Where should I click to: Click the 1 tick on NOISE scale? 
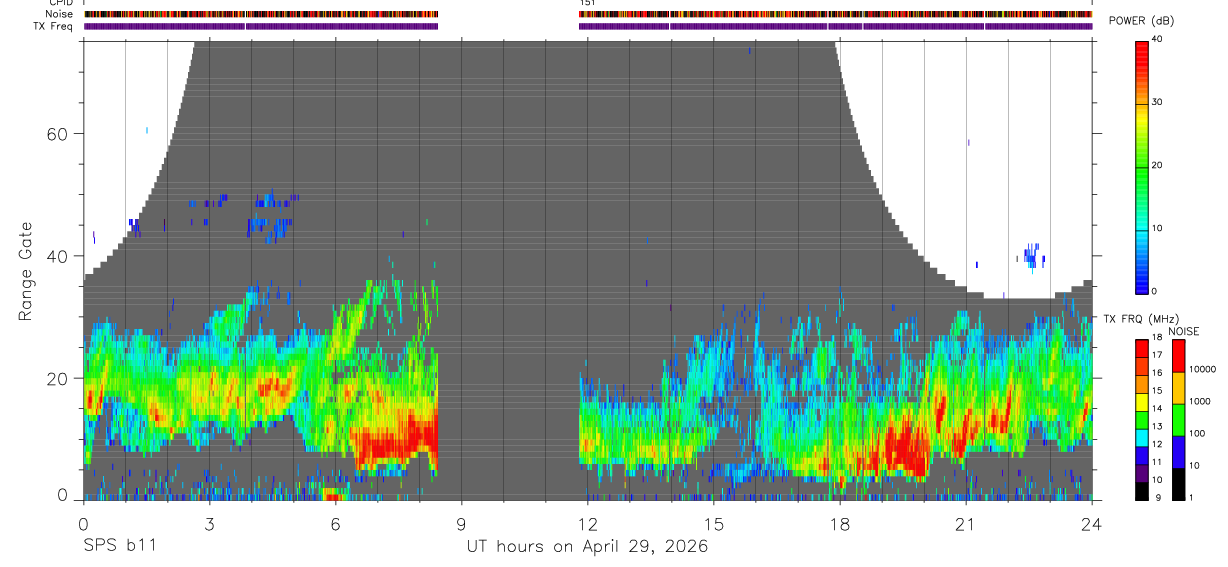pyautogui.click(x=1191, y=497)
